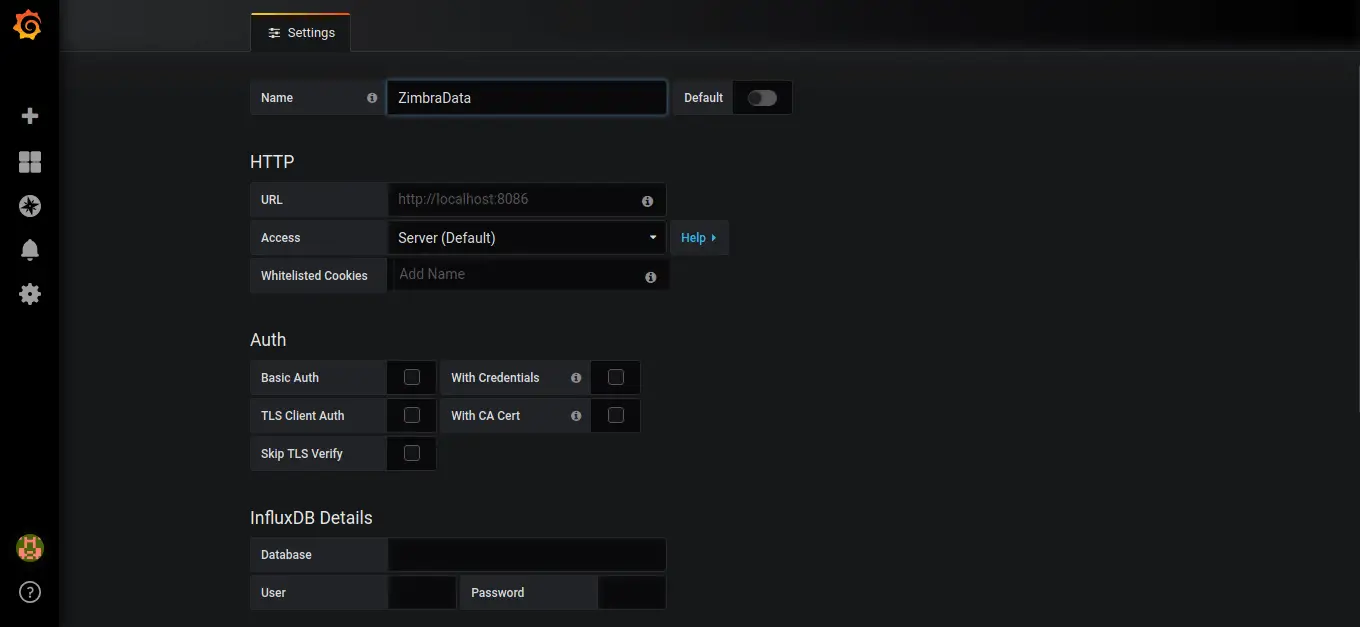Check the With Credentials checkbox
The image size is (1360, 627).
tap(615, 377)
